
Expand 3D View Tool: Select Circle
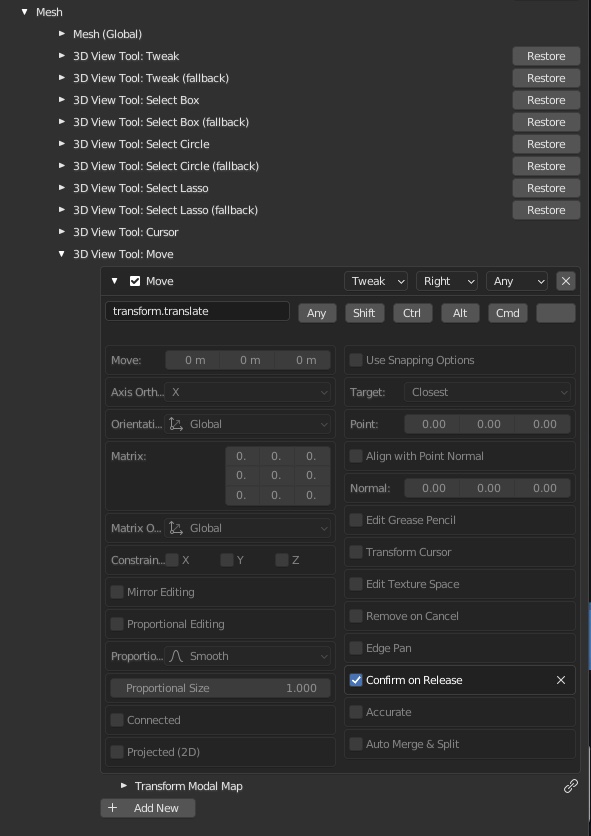coord(62,143)
